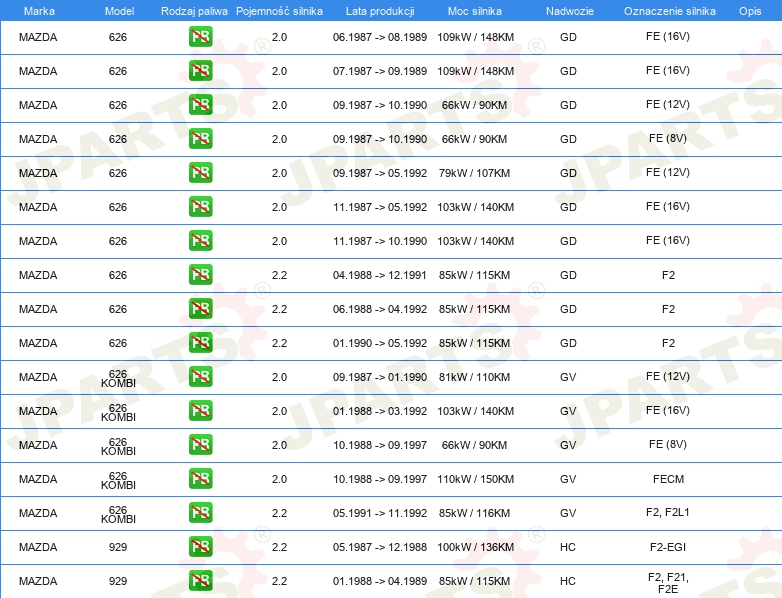Click petrol icon in the 79kW / 107KM row
Image resolution: width=782 pixels, height=598 pixels.
click(x=200, y=173)
